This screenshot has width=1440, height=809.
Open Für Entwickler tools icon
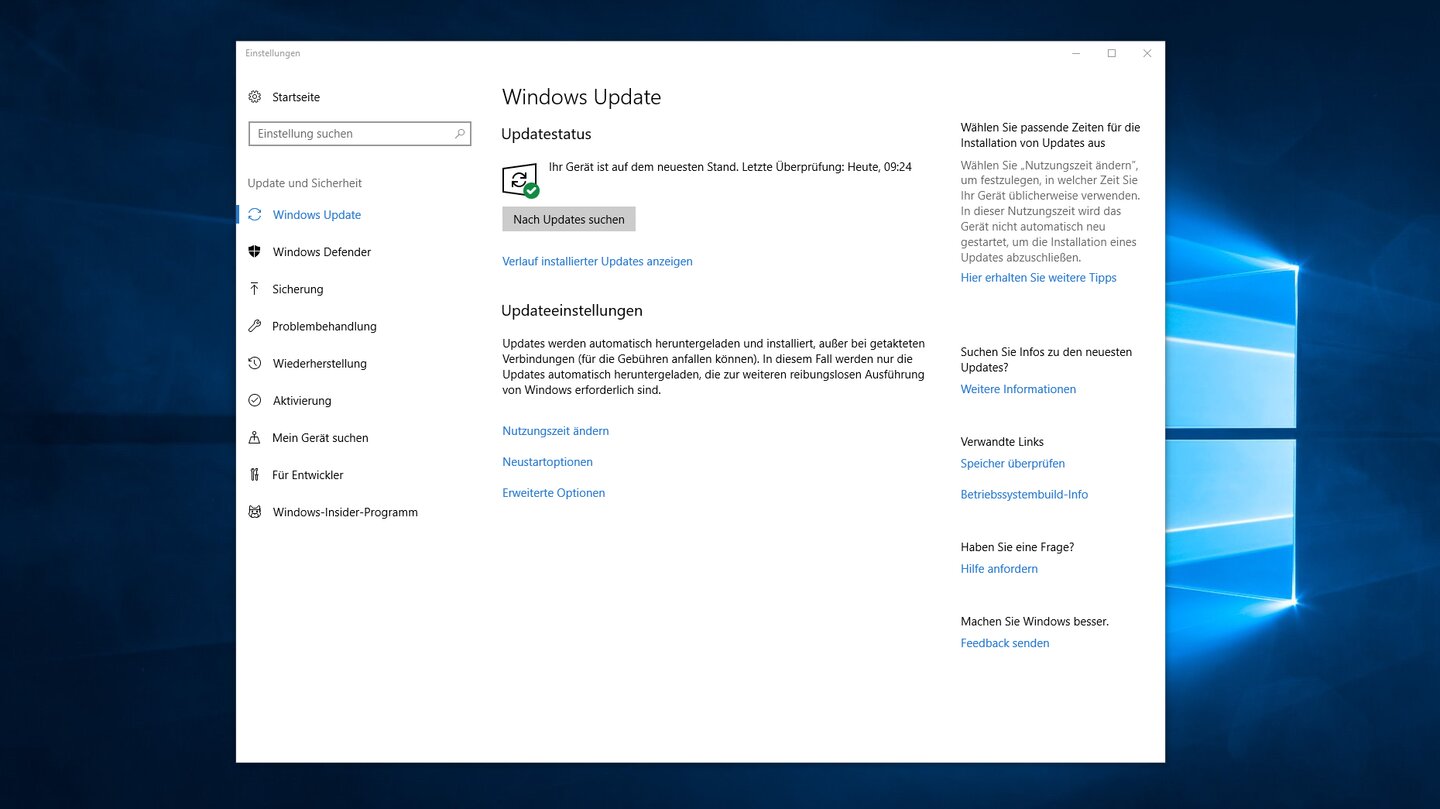tap(254, 475)
